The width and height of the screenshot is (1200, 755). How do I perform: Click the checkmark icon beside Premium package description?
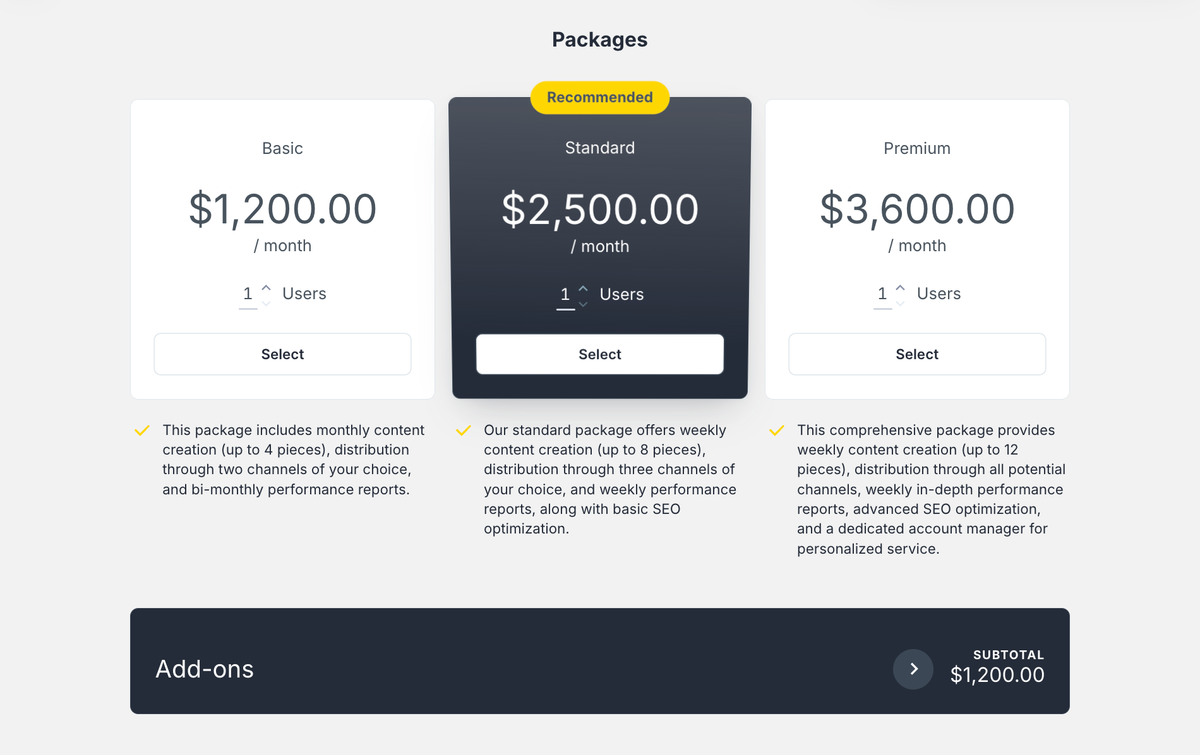coord(777,429)
